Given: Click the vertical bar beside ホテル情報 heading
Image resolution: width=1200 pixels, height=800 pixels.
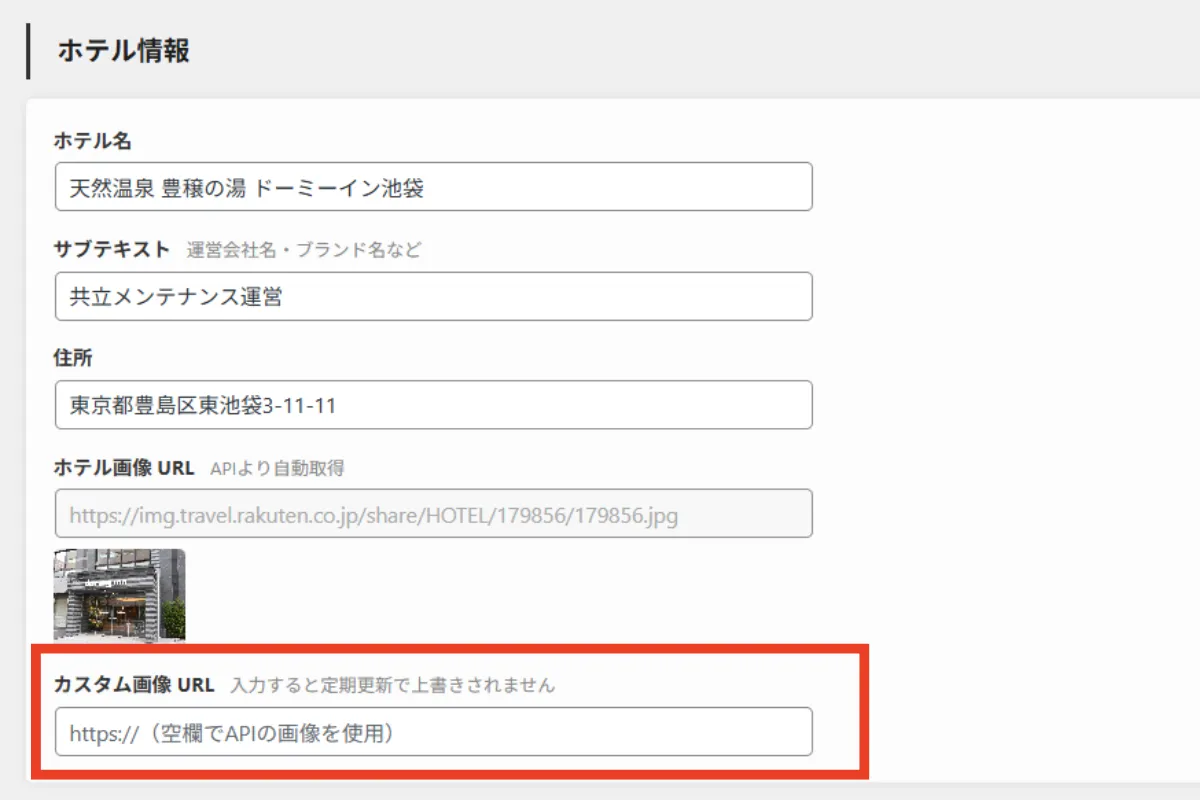Looking at the screenshot, I should tap(28, 51).
